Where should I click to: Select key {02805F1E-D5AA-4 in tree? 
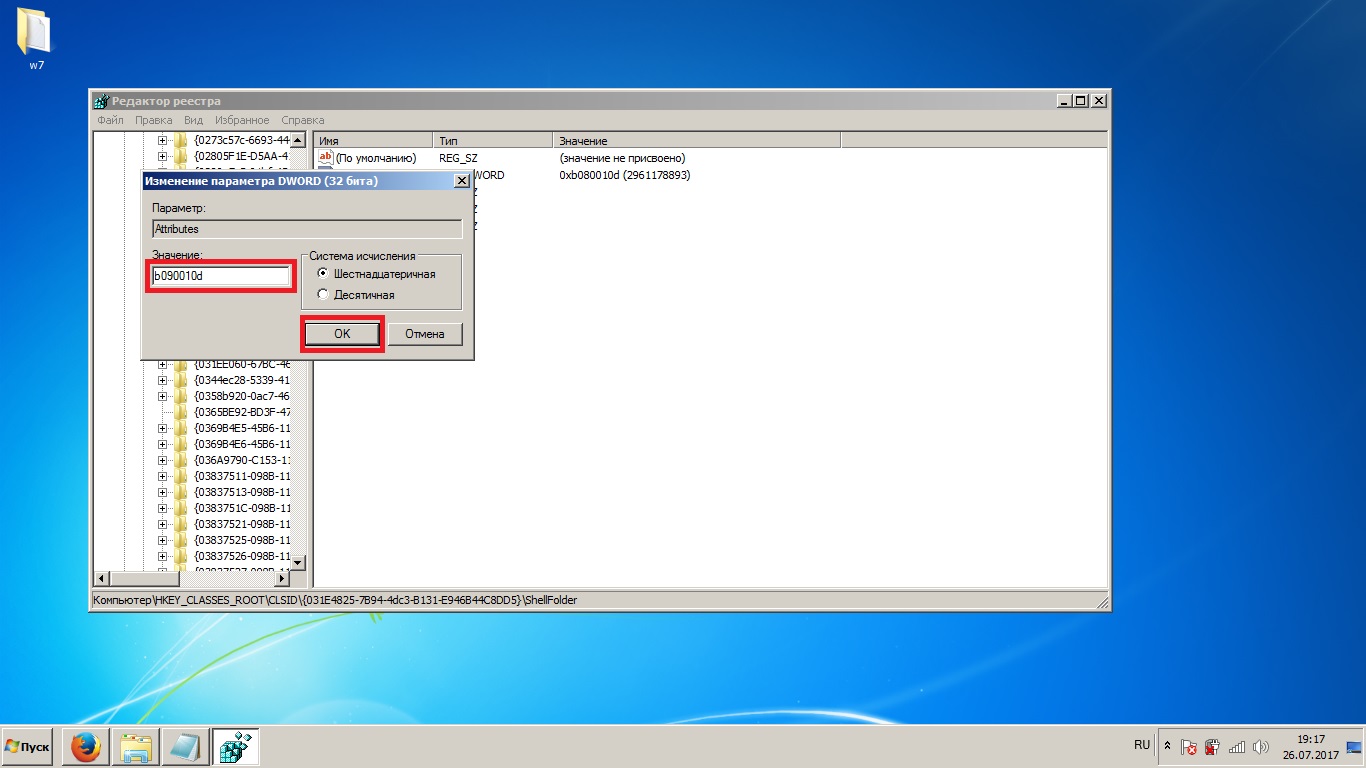[x=242, y=156]
